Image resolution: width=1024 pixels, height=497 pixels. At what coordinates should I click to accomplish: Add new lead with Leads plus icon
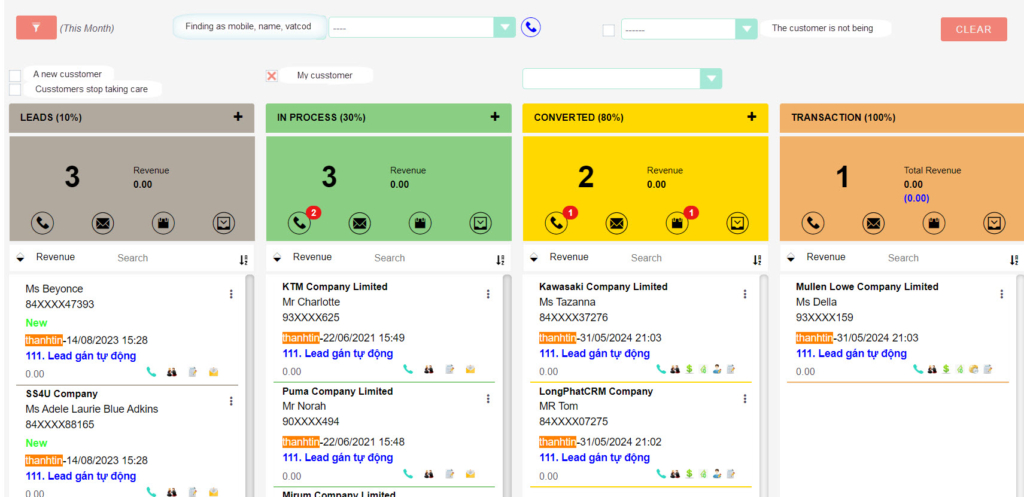click(x=238, y=117)
